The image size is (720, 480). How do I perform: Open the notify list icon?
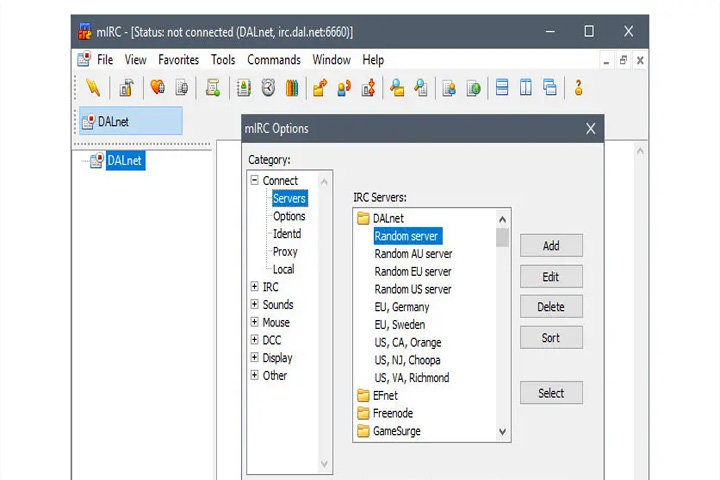pyautogui.click(x=449, y=87)
